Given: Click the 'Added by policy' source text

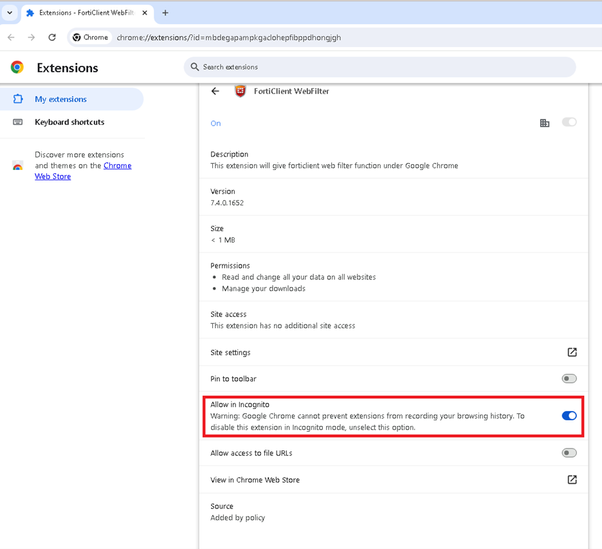Looking at the screenshot, I should [x=238, y=518].
